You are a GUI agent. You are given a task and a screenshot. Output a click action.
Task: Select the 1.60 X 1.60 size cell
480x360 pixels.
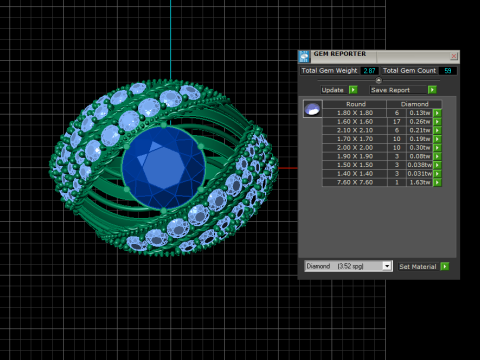(355, 122)
